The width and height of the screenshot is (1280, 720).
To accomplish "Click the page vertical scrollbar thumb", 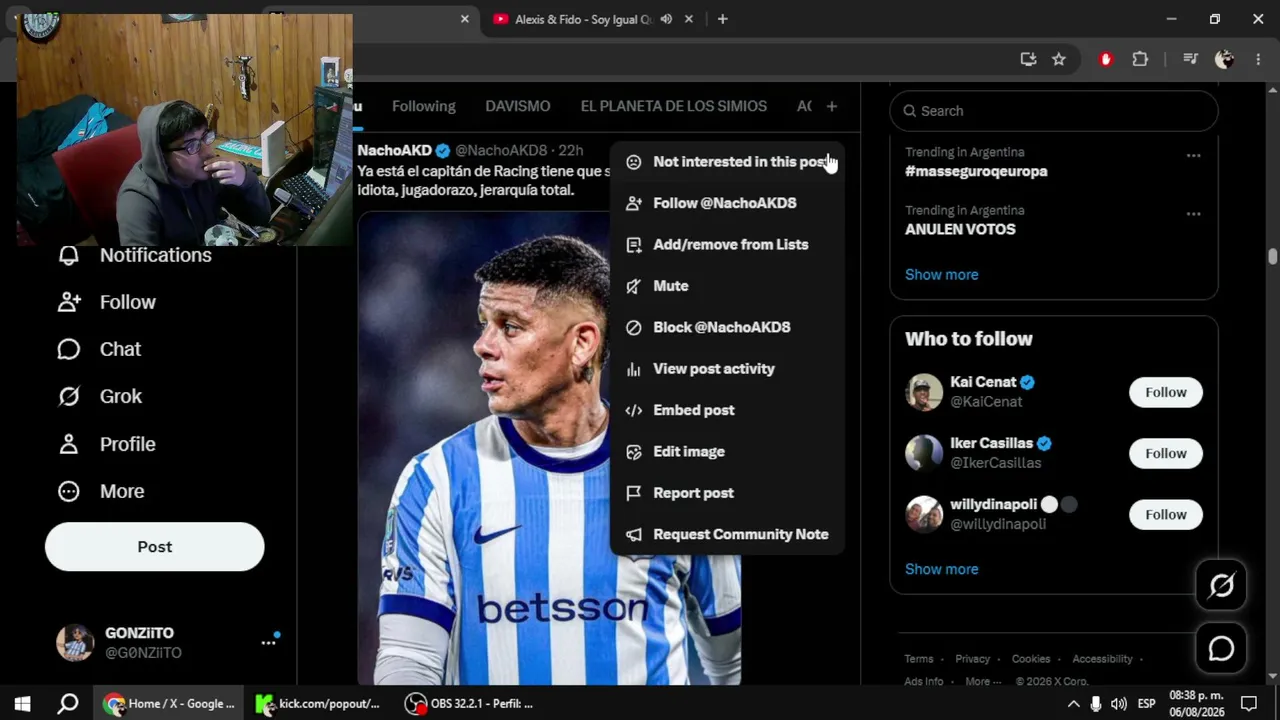I will (1272, 256).
